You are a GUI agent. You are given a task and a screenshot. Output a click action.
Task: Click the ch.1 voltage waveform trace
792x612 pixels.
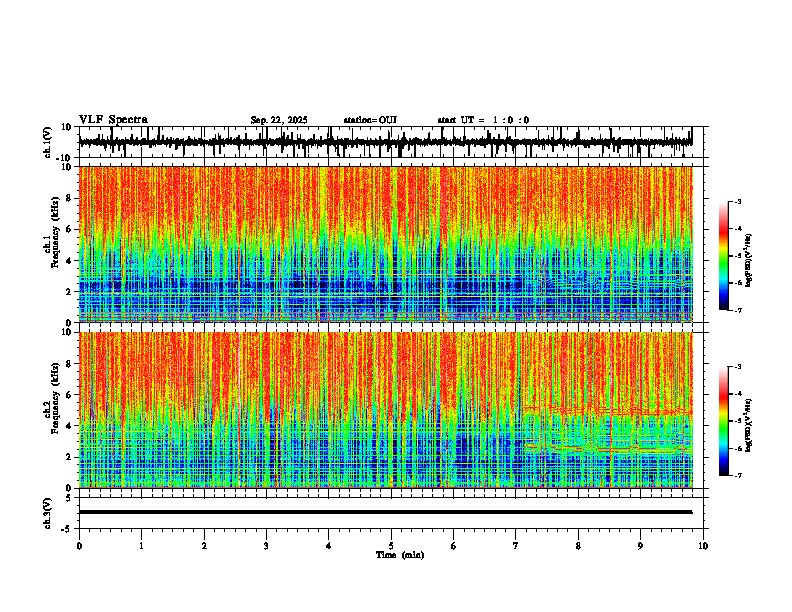(385, 142)
